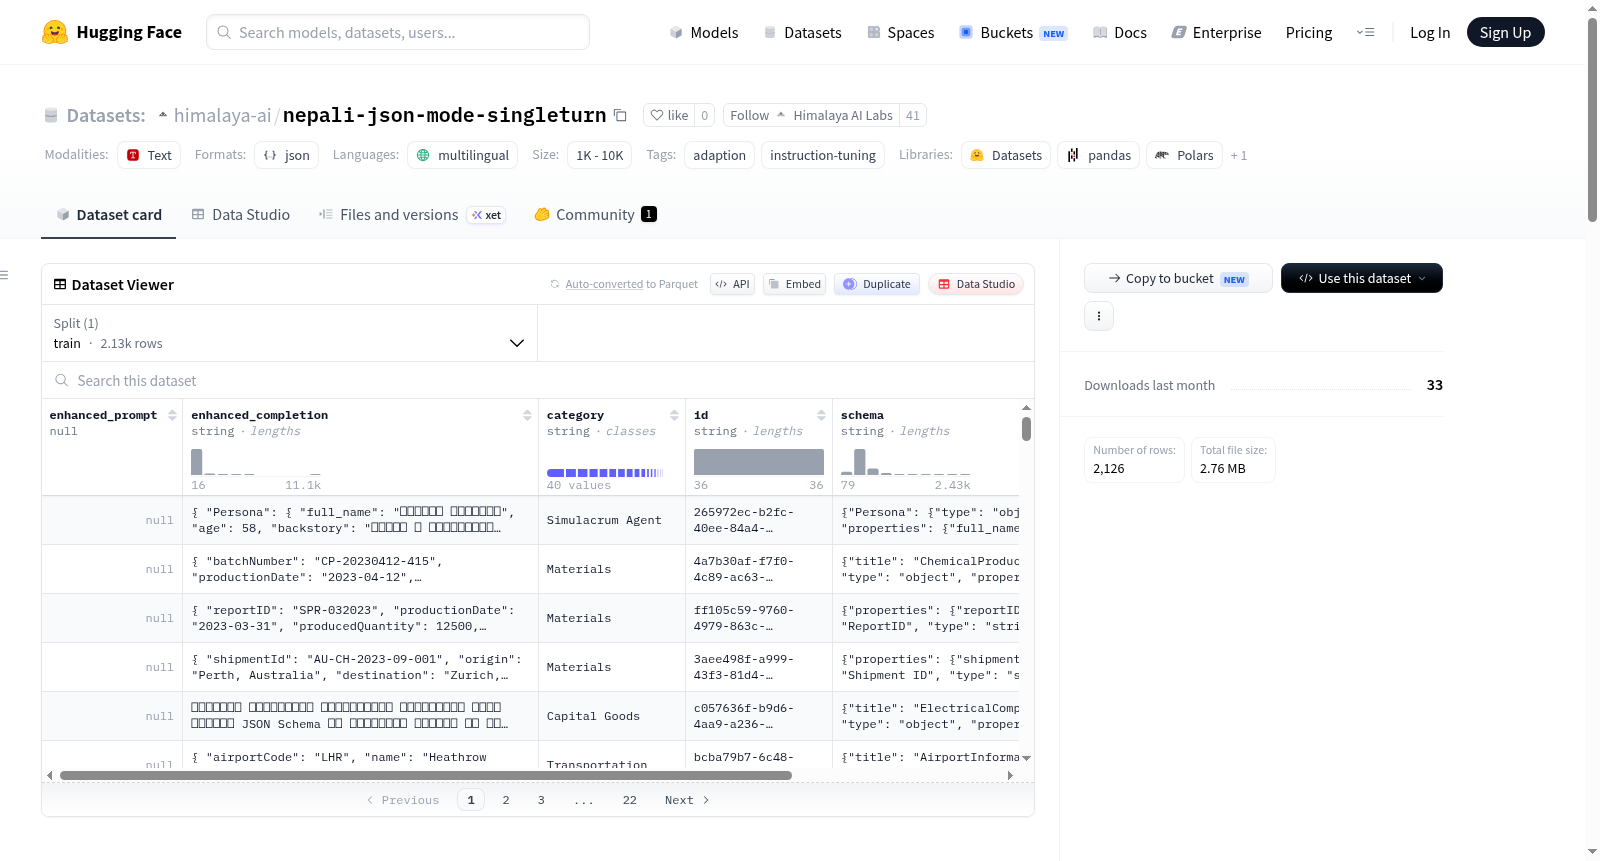Click the Duplicate button
The image size is (1600, 861).
(x=876, y=284)
